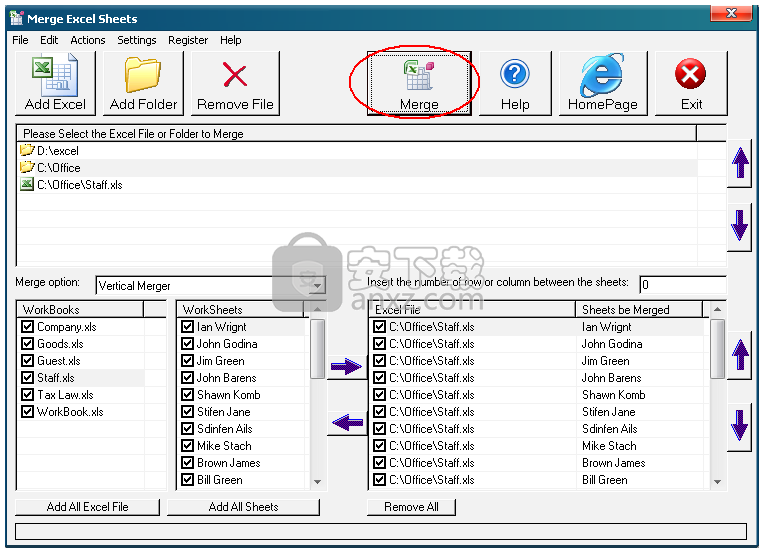
Task: Open the Help menu
Action: click(231, 40)
